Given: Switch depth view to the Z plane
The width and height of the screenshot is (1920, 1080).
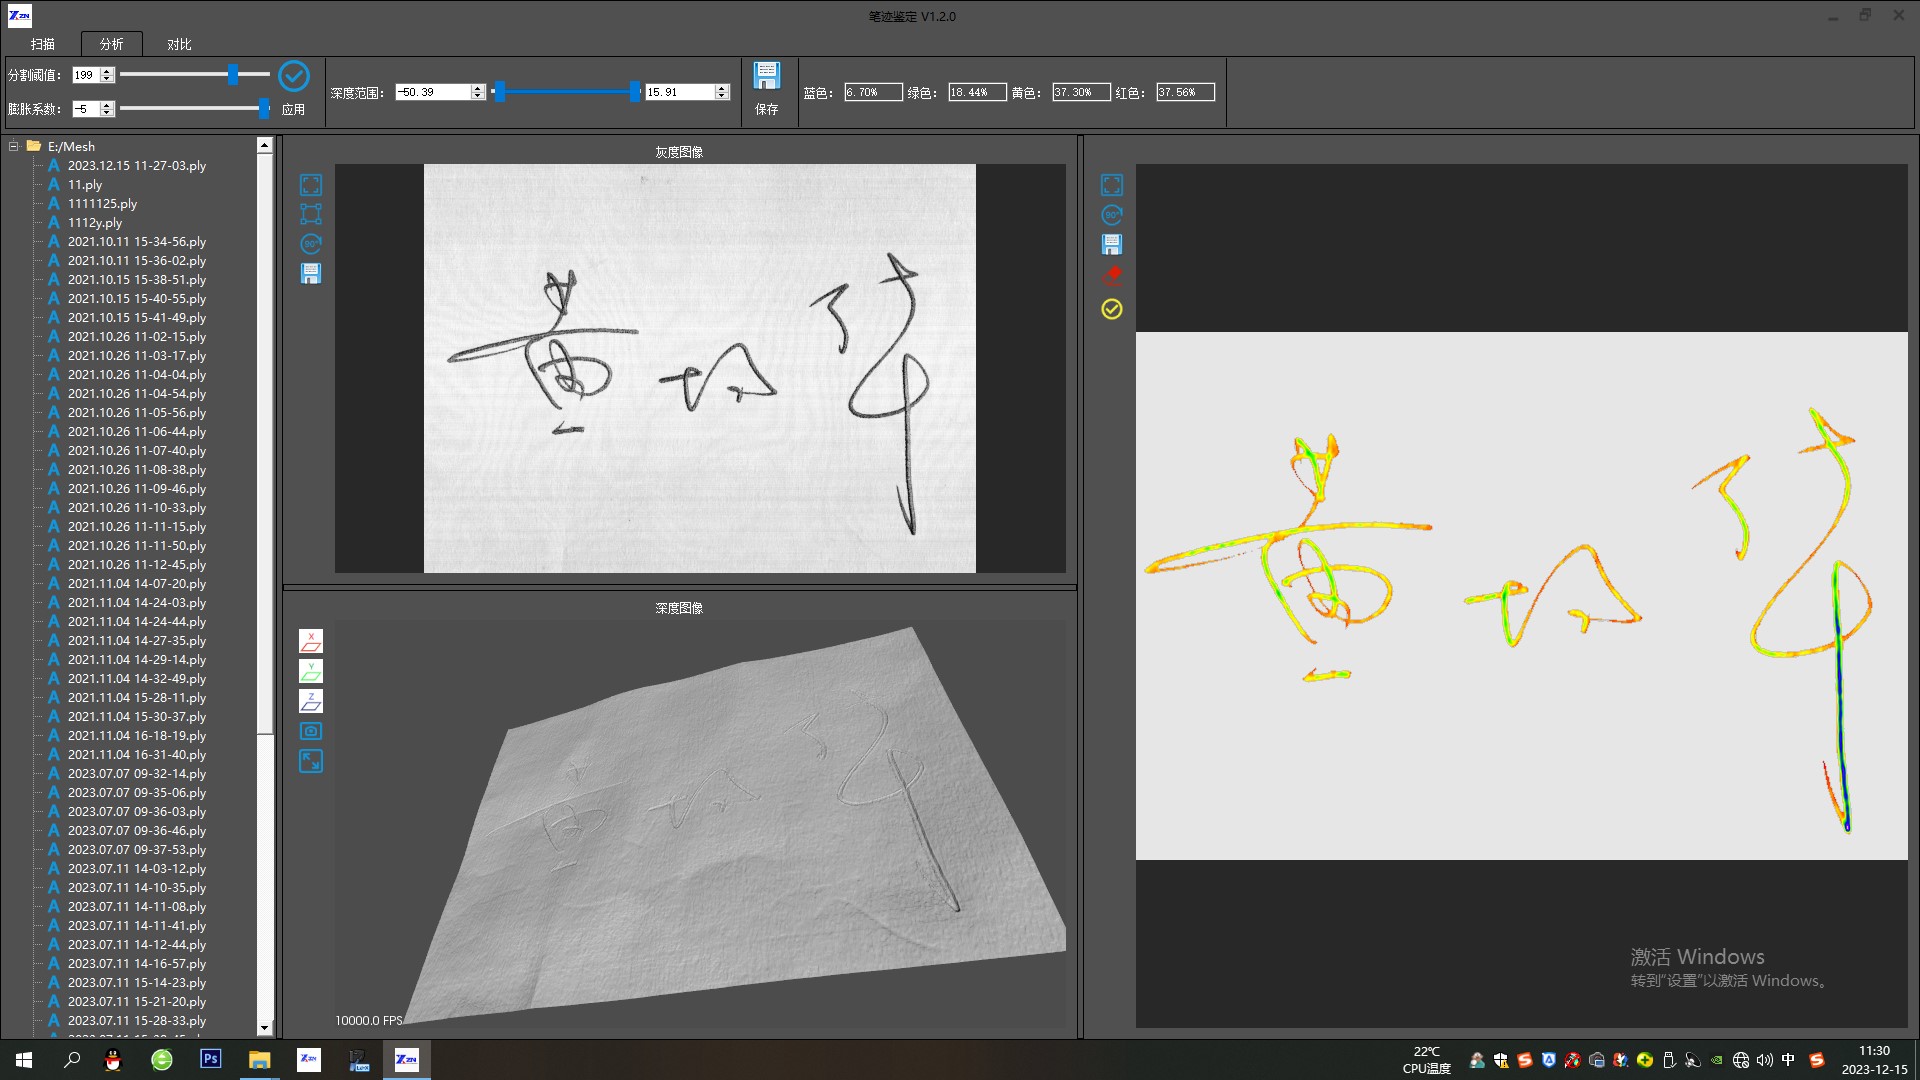Looking at the screenshot, I should click(x=311, y=701).
